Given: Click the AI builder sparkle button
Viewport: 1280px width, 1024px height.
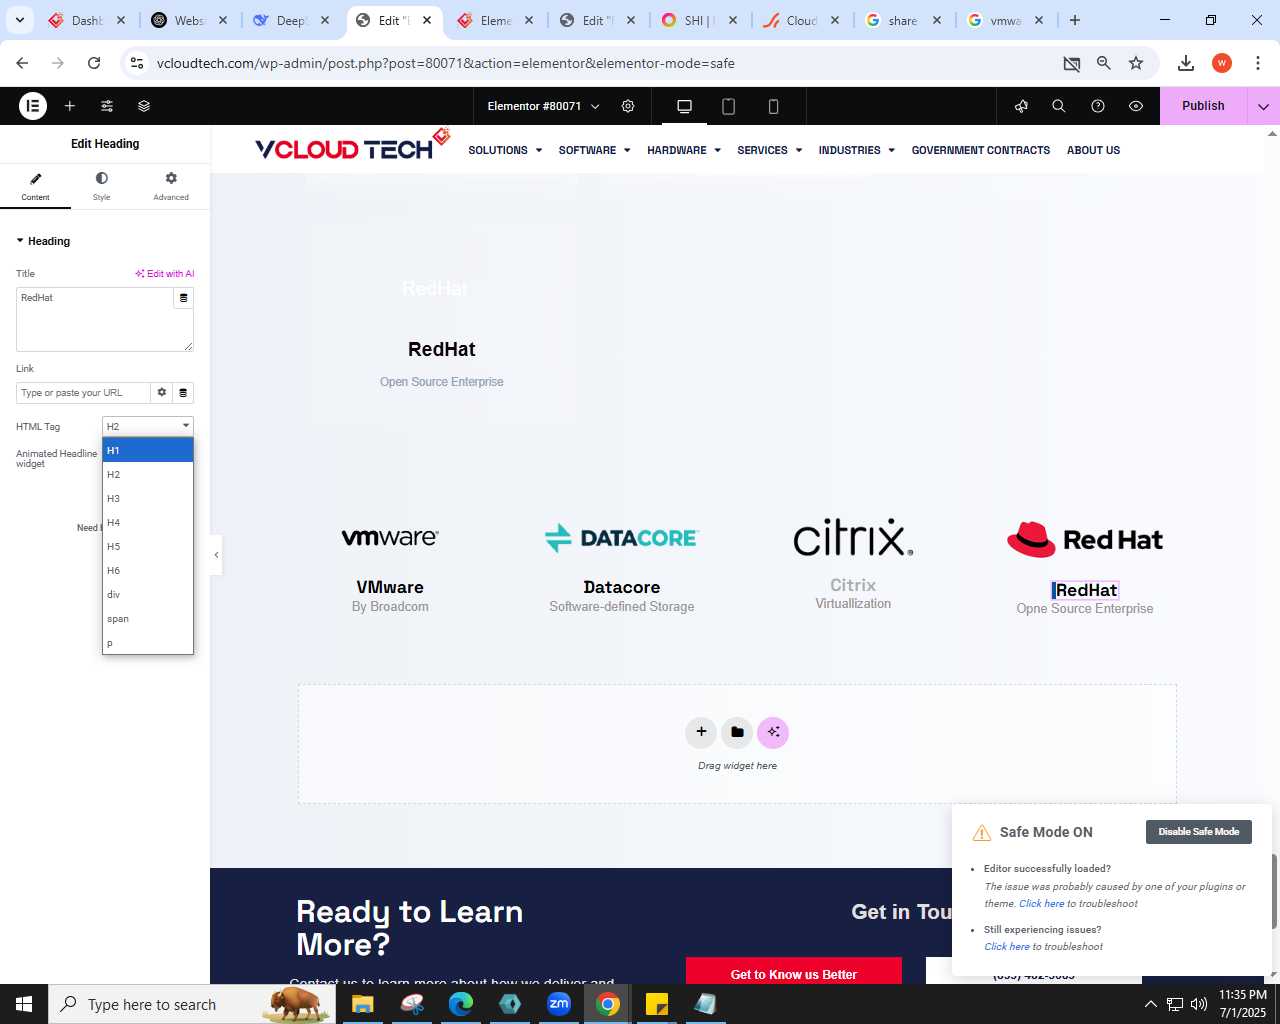Looking at the screenshot, I should tap(773, 732).
